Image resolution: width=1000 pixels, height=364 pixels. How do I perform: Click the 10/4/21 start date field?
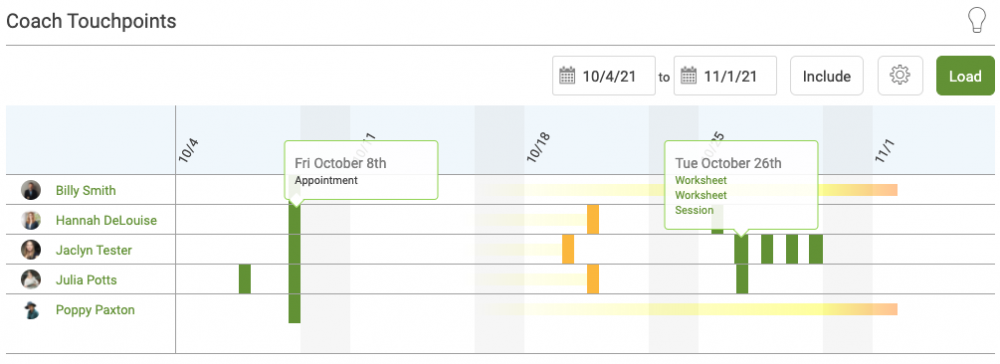tap(604, 76)
